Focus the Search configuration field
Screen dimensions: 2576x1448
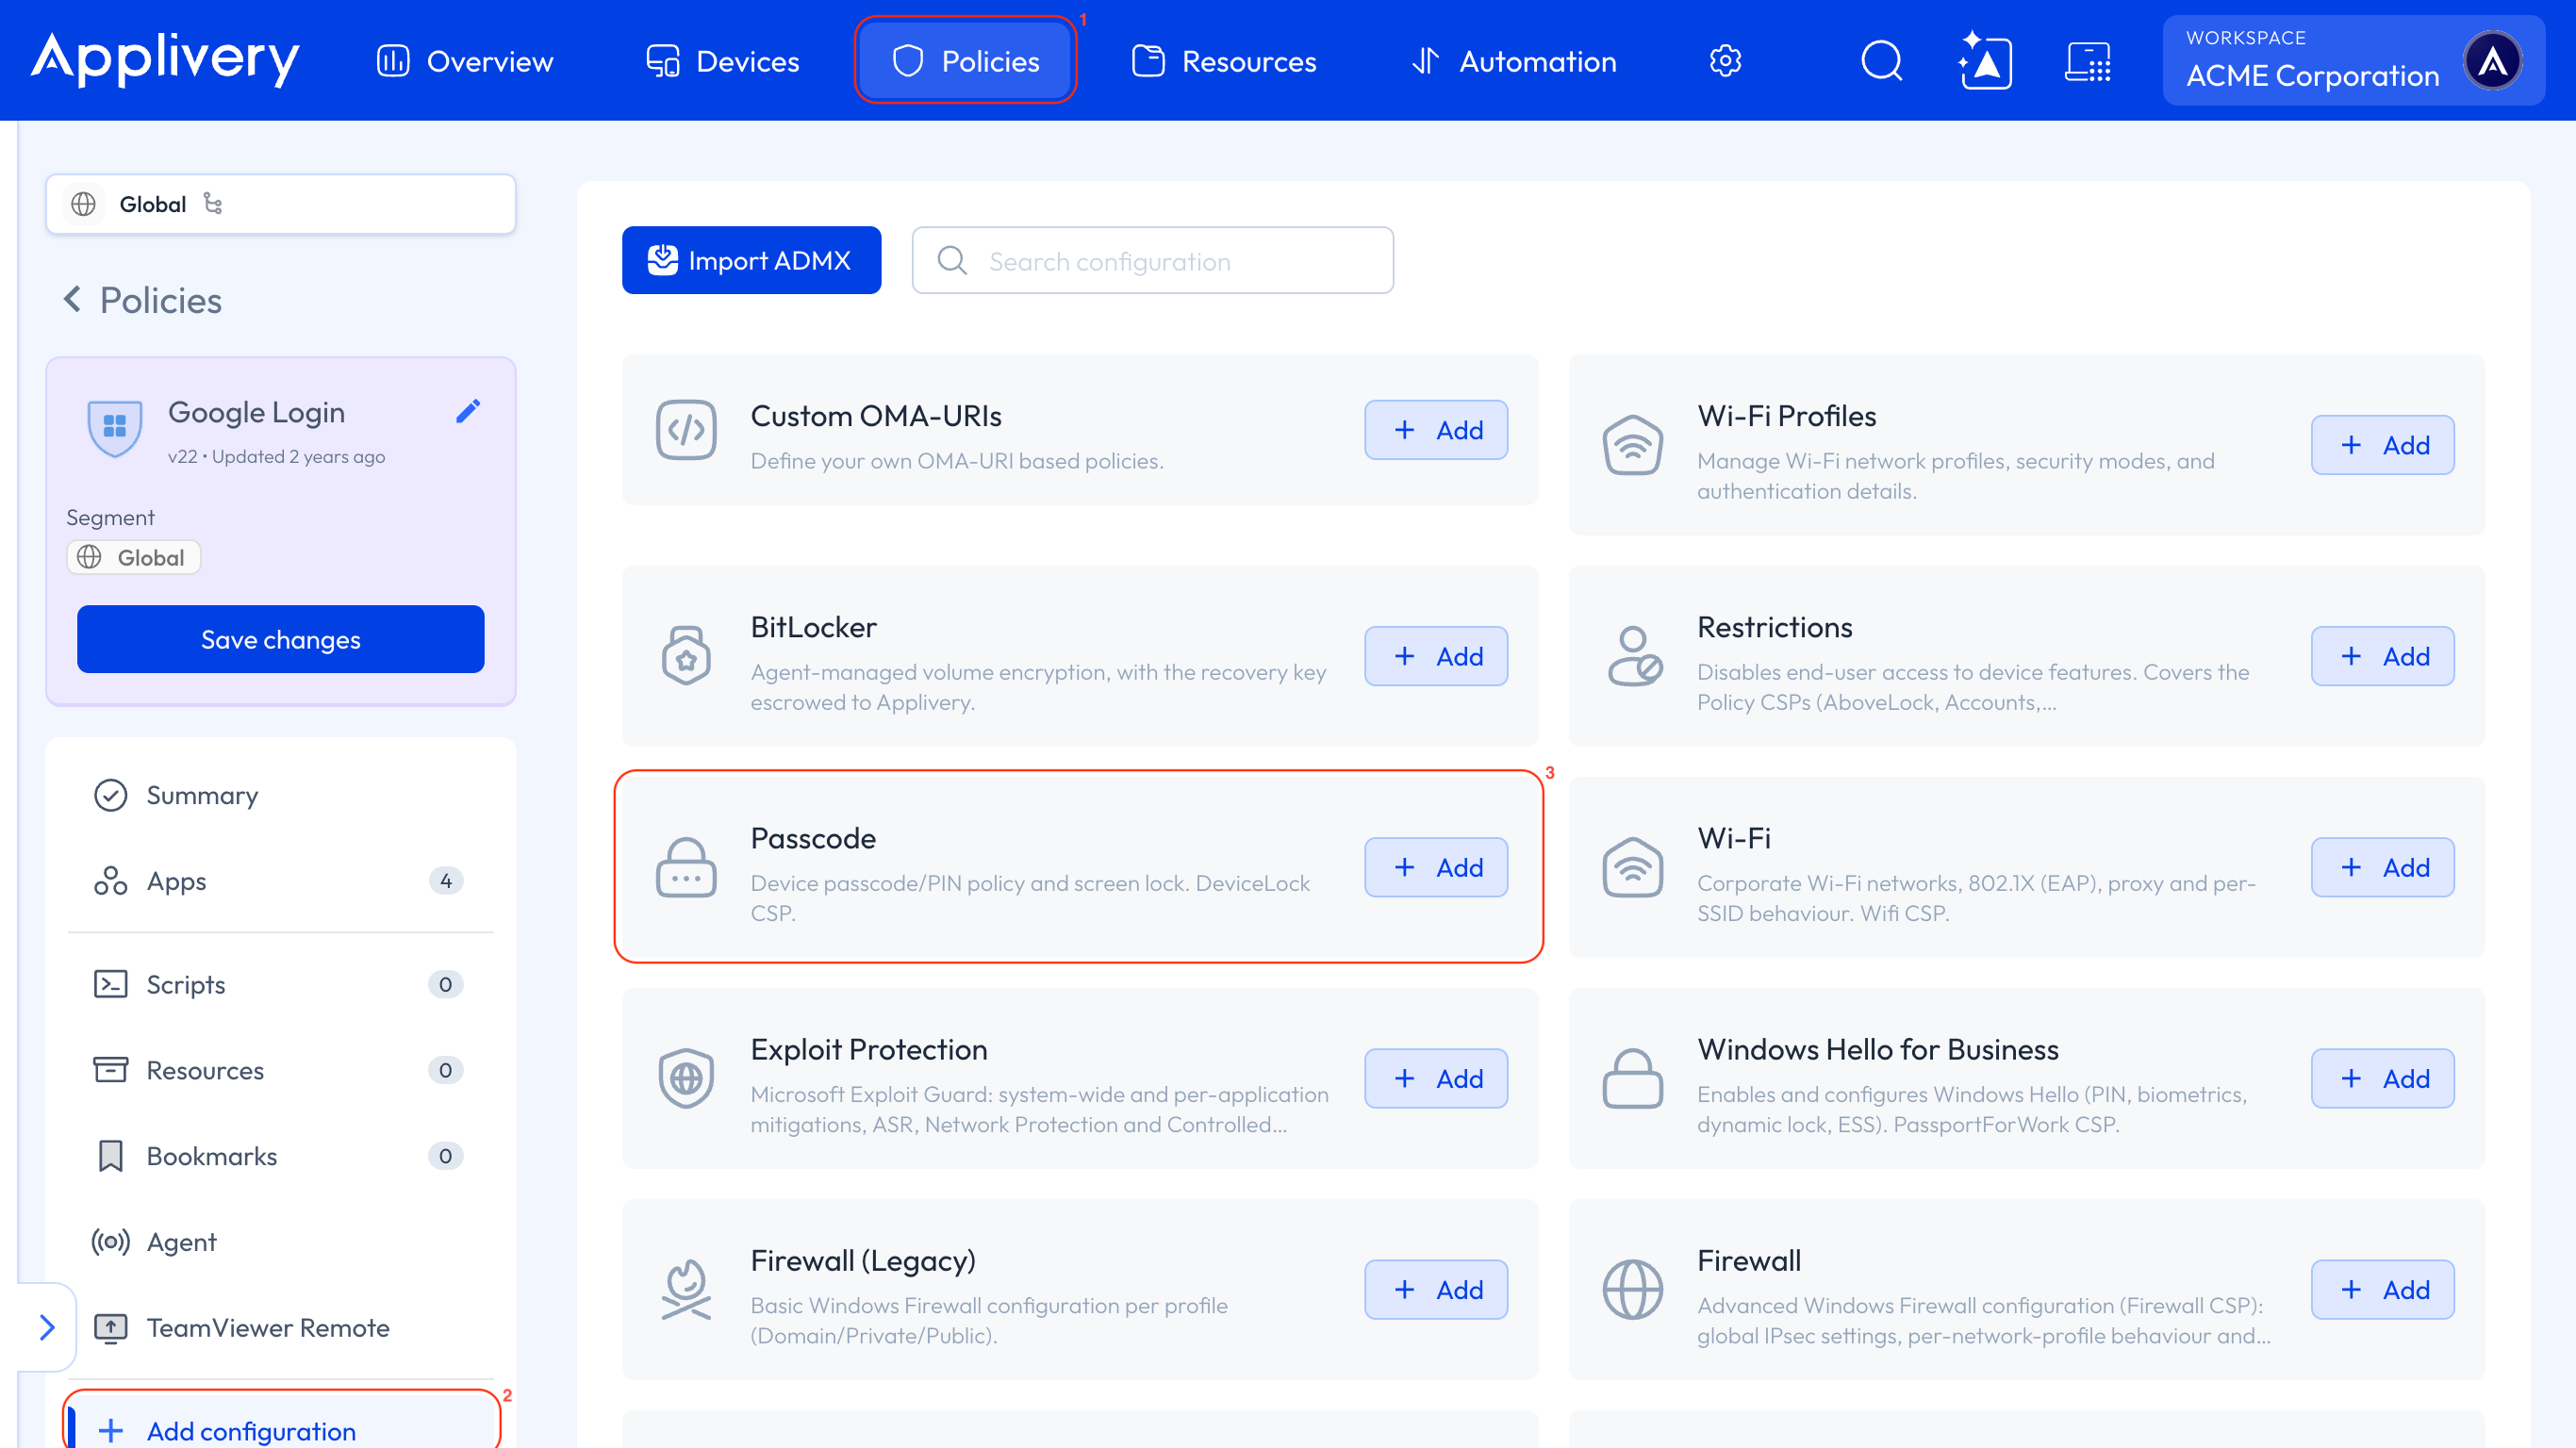(x=1153, y=260)
